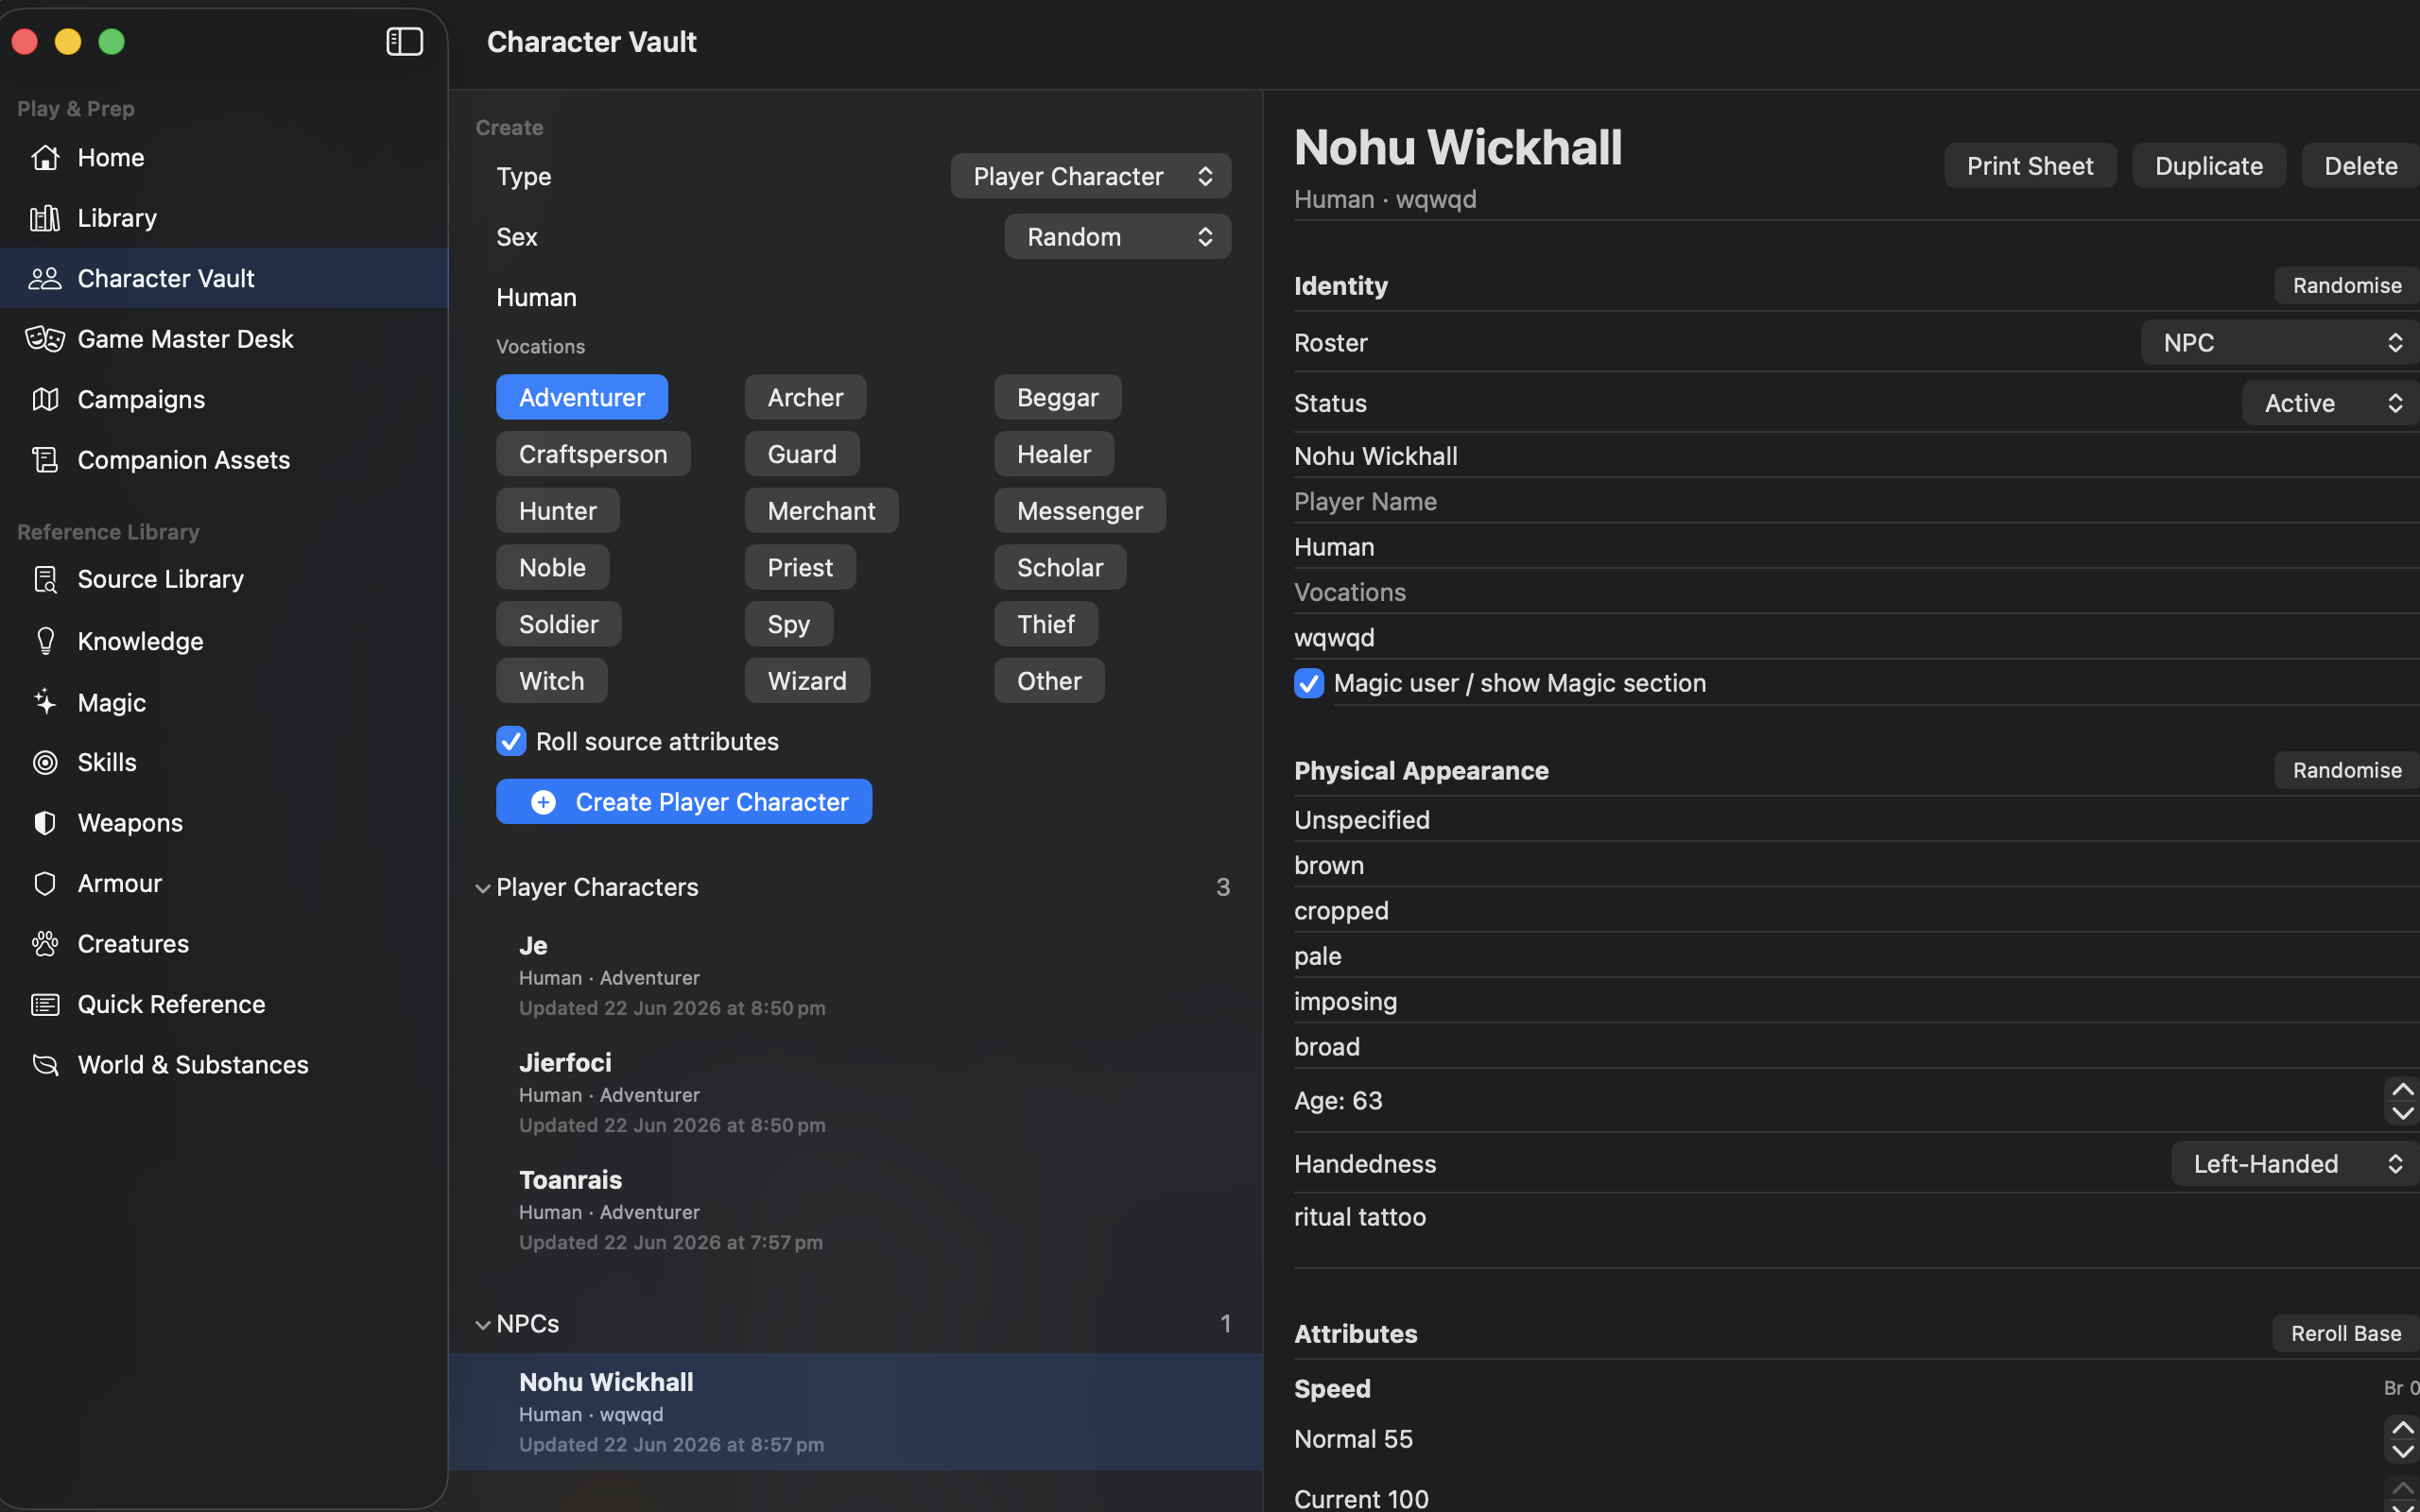Open the Roster NPC dropdown
This screenshot has height=1512, width=2420.
(x=2280, y=342)
